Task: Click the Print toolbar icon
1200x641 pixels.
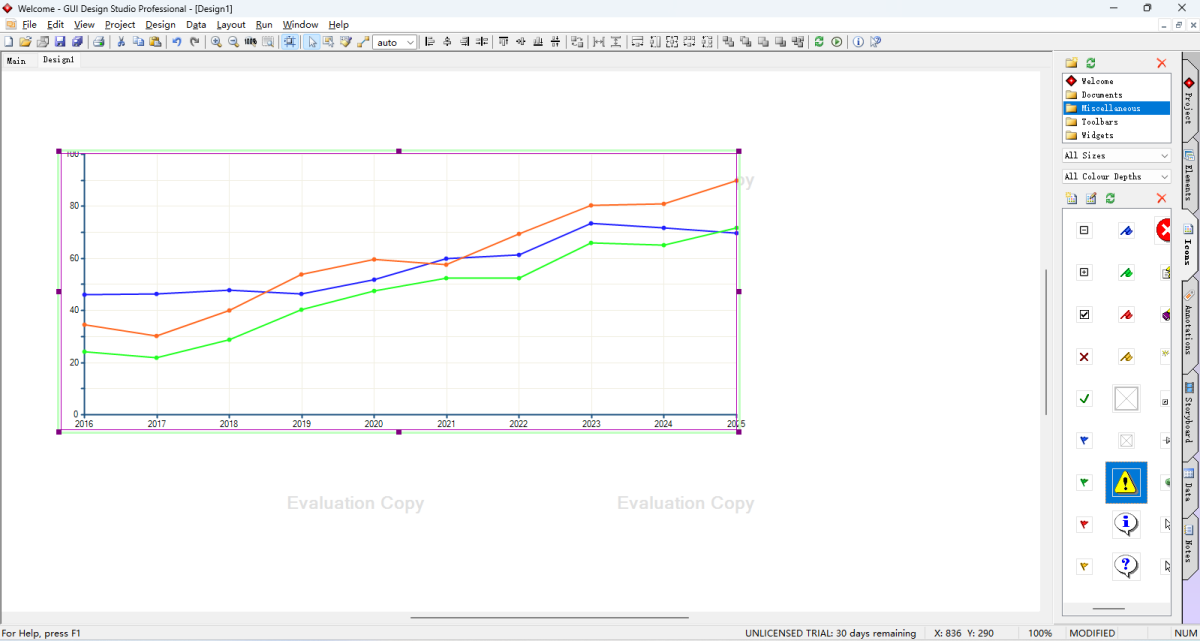Action: (98, 42)
